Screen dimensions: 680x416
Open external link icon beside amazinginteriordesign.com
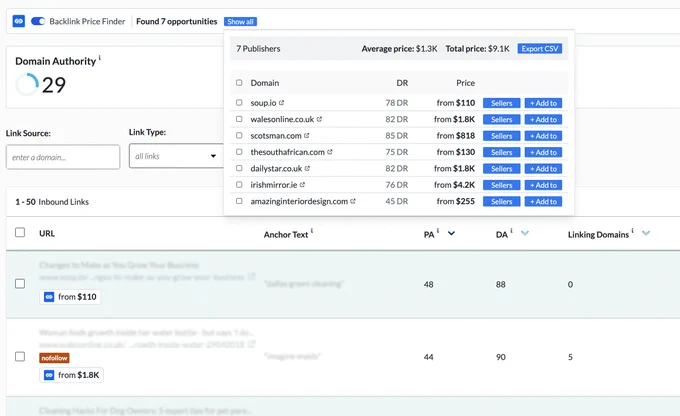click(x=353, y=201)
